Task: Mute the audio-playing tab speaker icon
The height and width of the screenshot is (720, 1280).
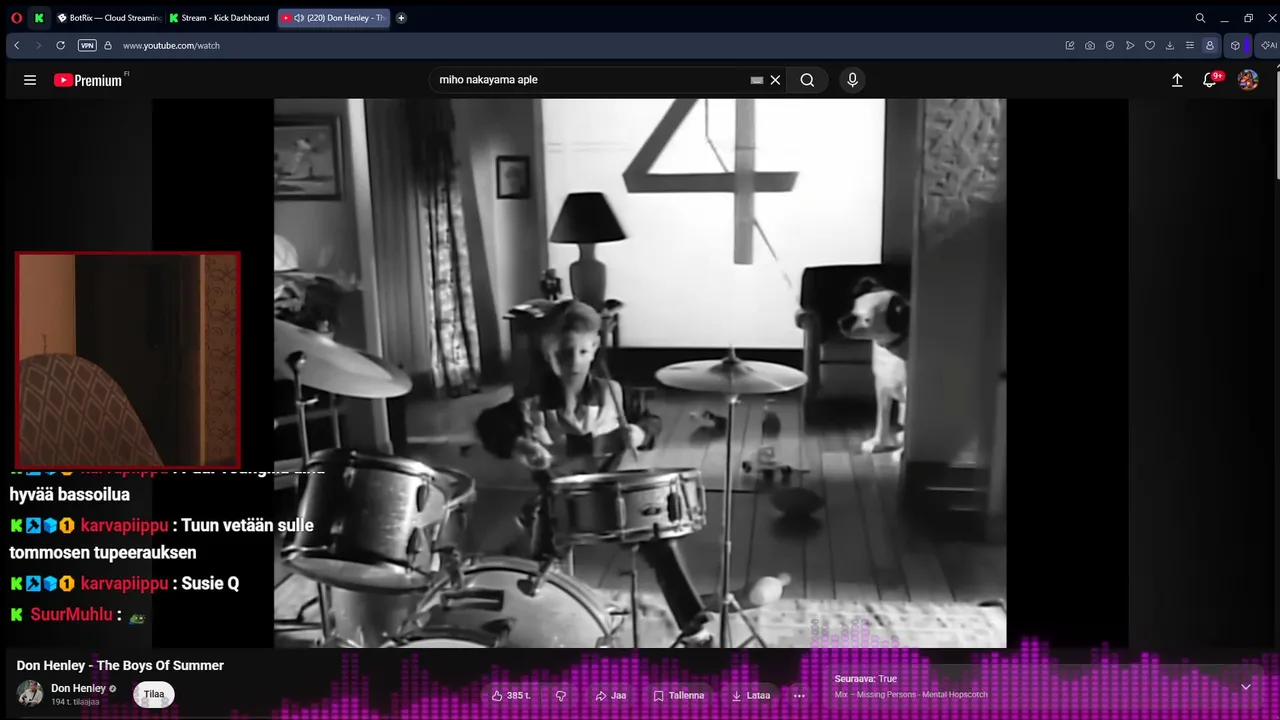Action: pyautogui.click(x=299, y=18)
